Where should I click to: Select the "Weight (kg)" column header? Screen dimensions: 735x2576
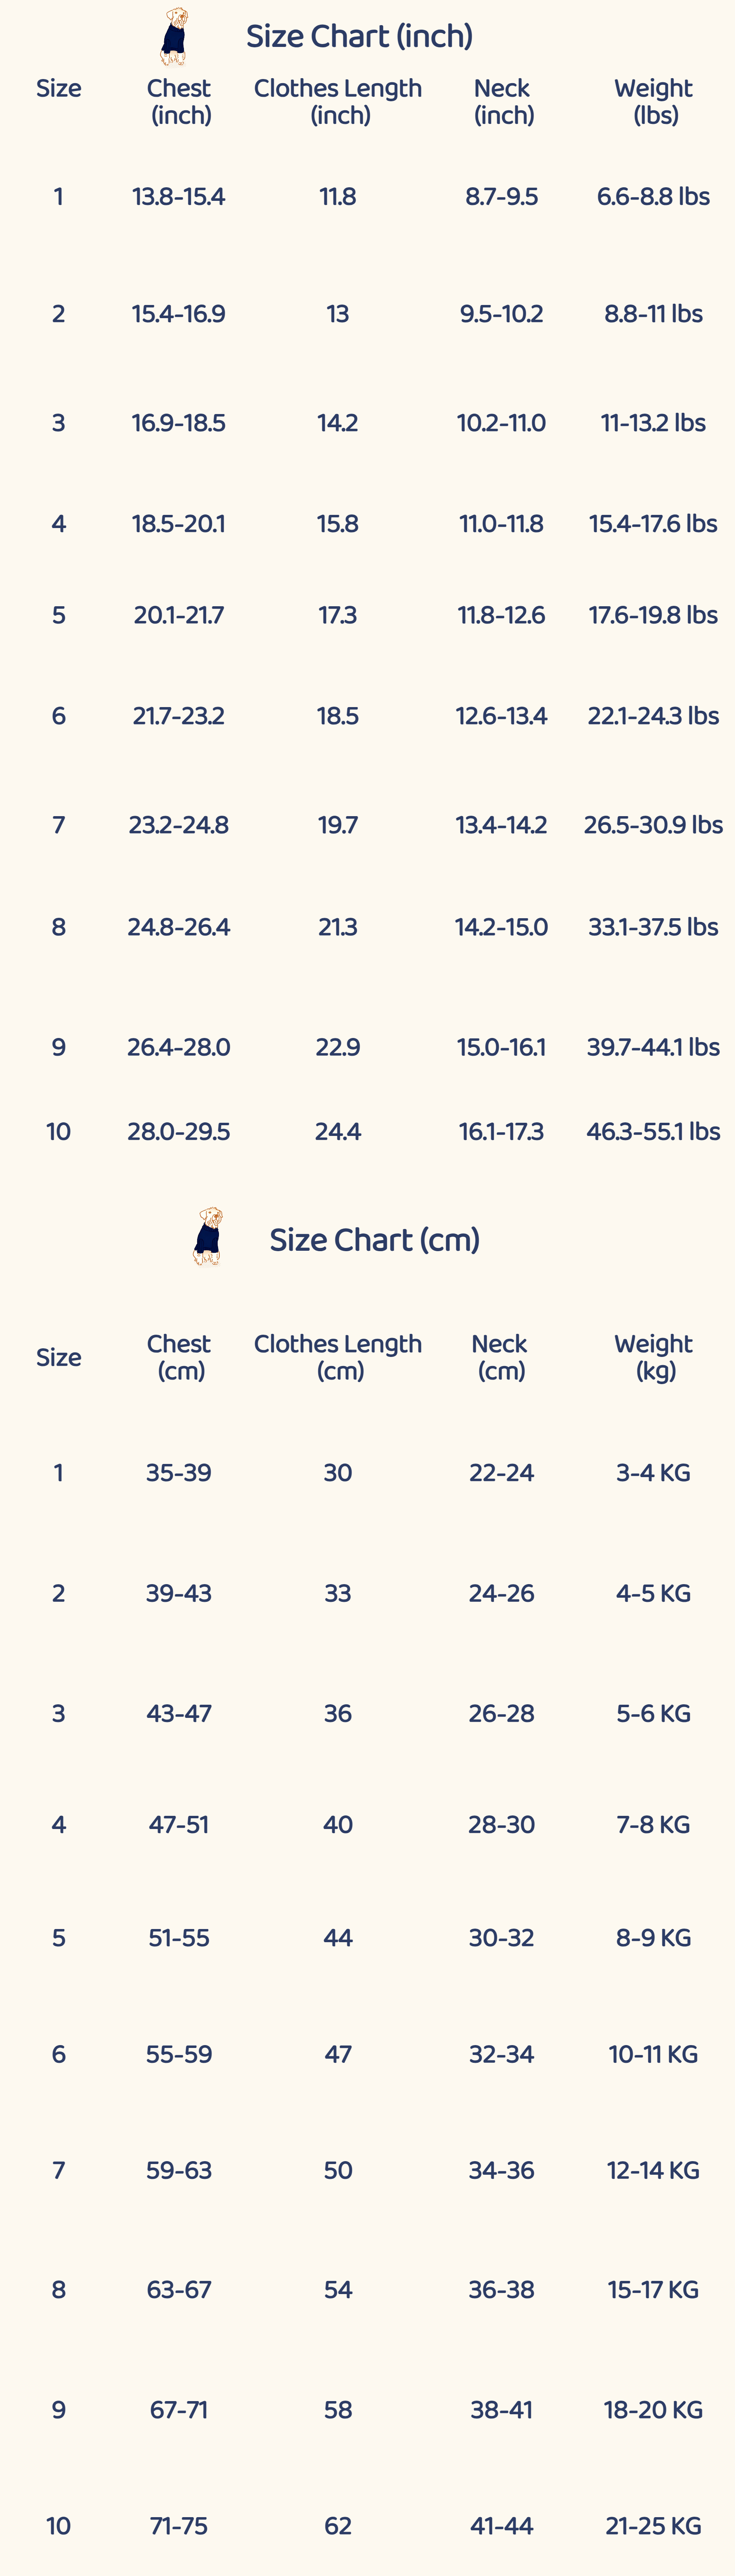[654, 1357]
